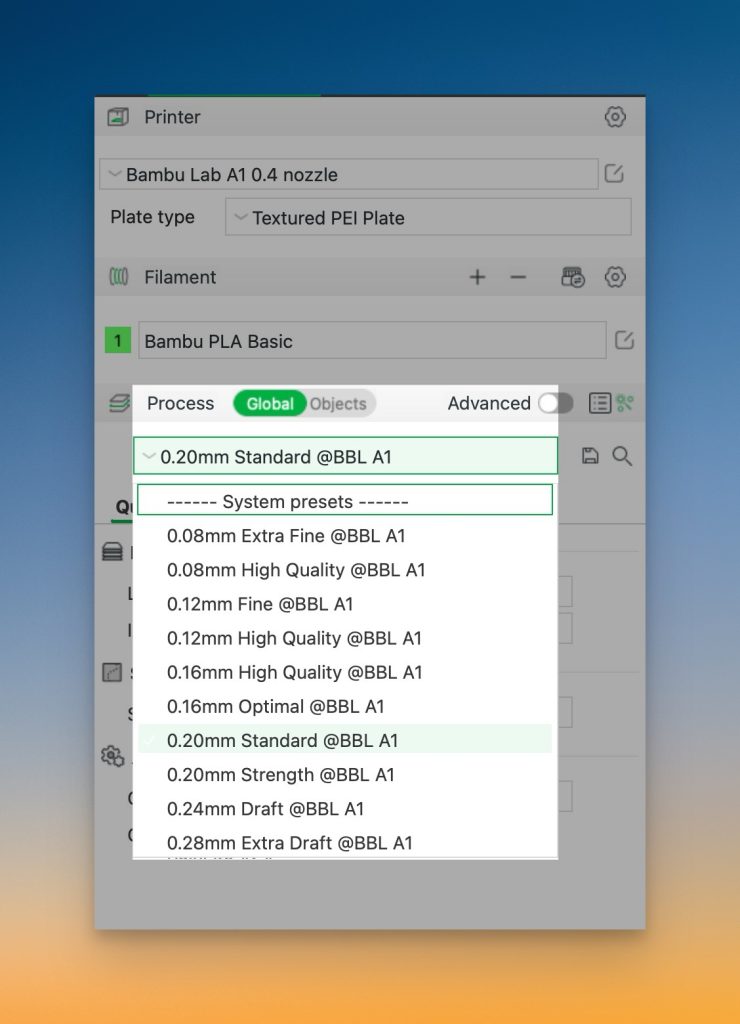The width and height of the screenshot is (740, 1024).
Task: Pick 0.28mm Extra Draft @BBL A1 preset
Action: point(290,842)
